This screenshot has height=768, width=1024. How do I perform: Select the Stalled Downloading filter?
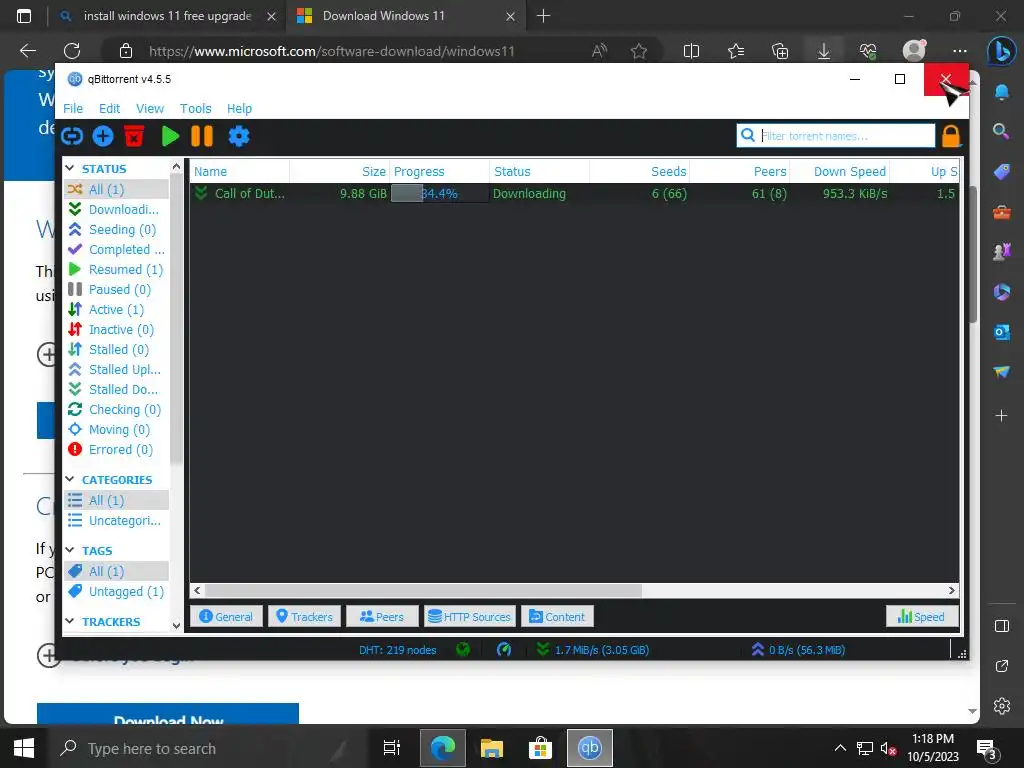(x=116, y=389)
